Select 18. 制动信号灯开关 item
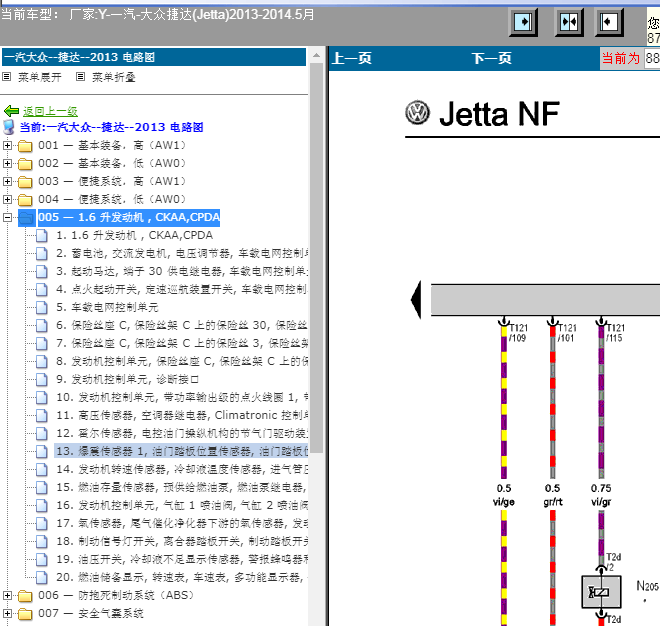Viewport: 660px width, 626px height. 182,541
